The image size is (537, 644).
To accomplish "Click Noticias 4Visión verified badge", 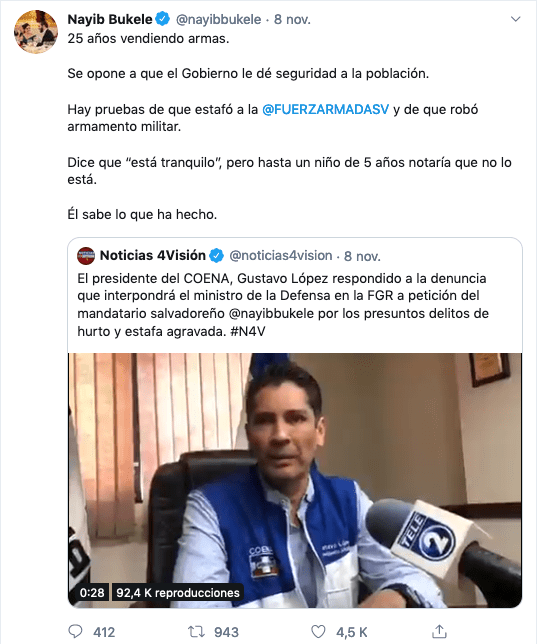I will pyautogui.click(x=217, y=255).
